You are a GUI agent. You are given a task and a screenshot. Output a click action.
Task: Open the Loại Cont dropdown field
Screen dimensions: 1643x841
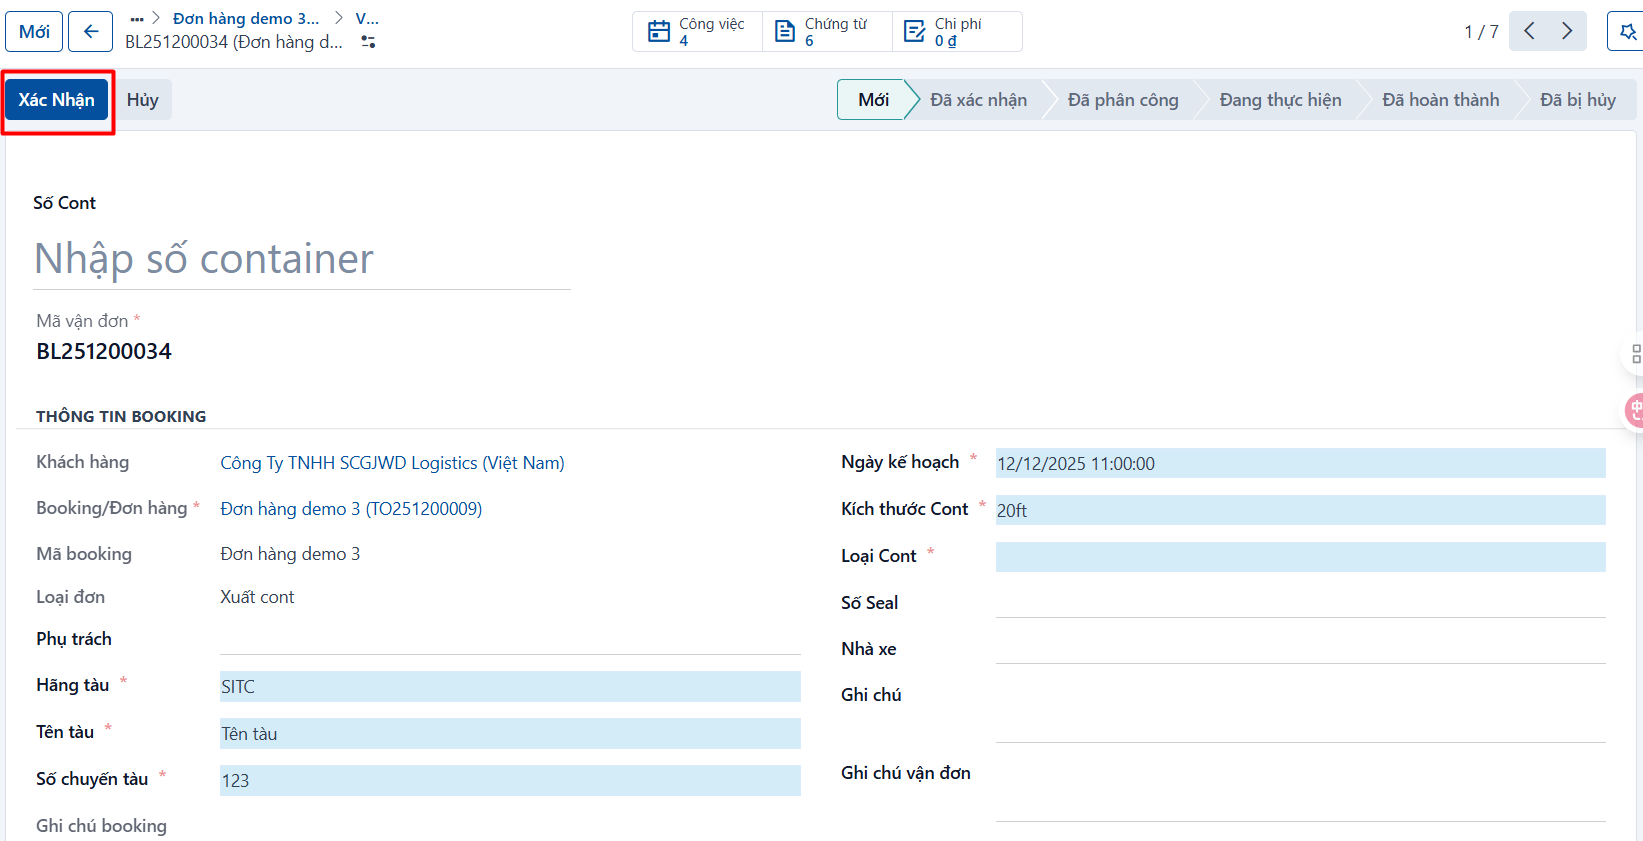coord(1300,557)
